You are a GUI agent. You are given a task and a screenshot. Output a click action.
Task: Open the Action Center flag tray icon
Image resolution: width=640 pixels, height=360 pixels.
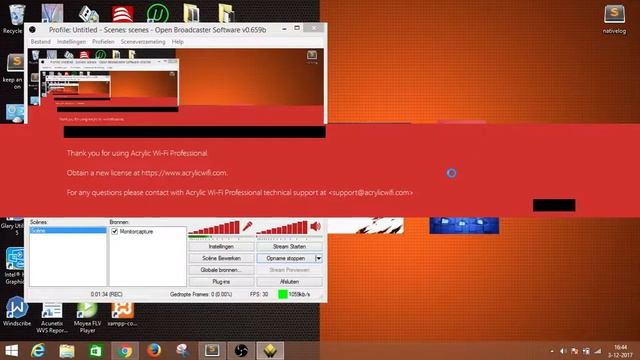coord(575,351)
